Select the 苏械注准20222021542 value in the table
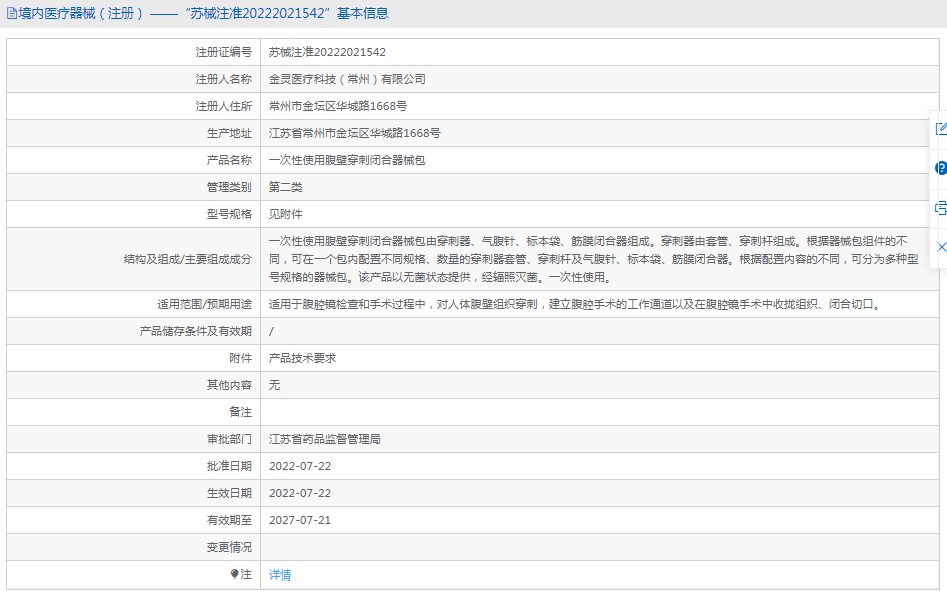Screen dimensions: 947x596 pyautogui.click(x=327, y=53)
